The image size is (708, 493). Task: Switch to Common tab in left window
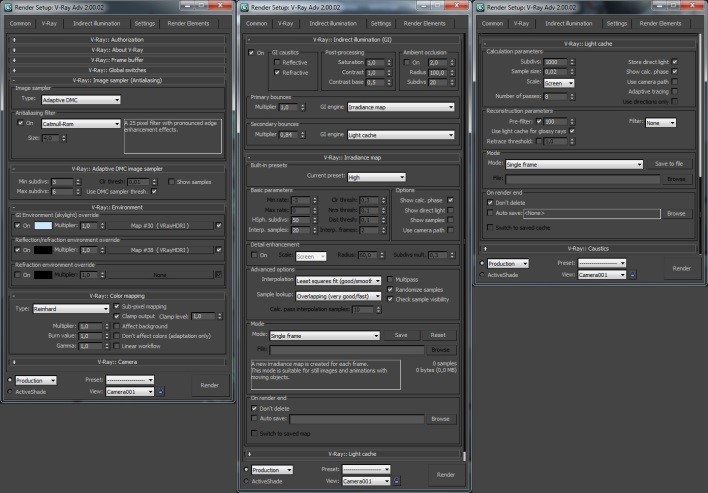21,23
